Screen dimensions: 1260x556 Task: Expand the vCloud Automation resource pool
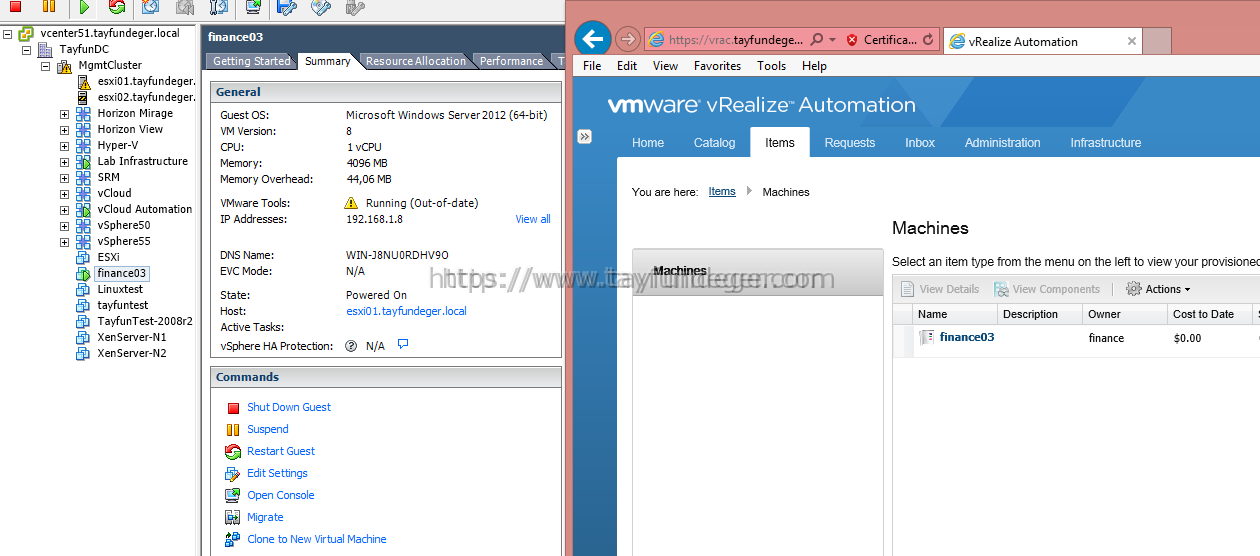[65, 210]
